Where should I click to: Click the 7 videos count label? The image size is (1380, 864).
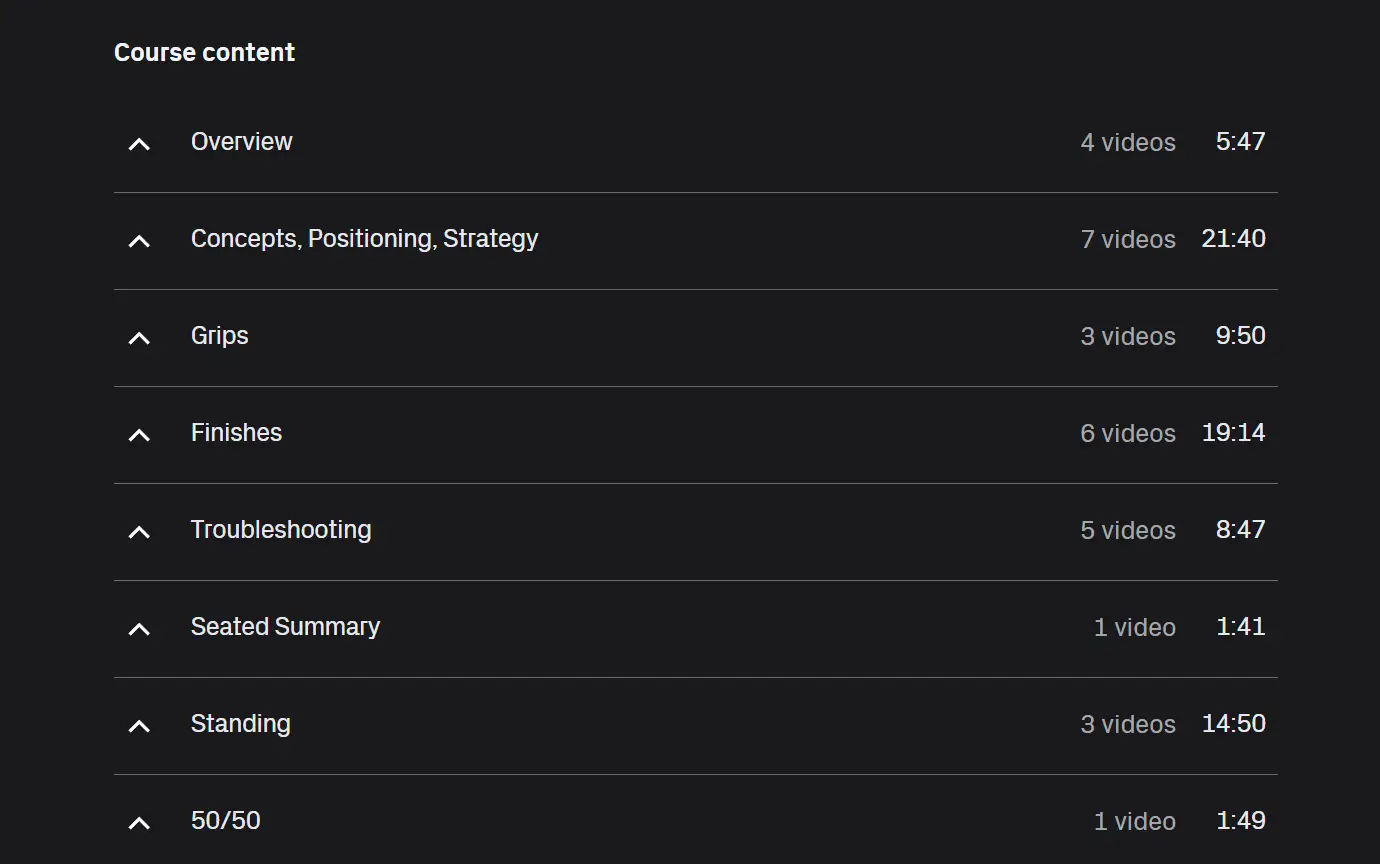click(1128, 240)
